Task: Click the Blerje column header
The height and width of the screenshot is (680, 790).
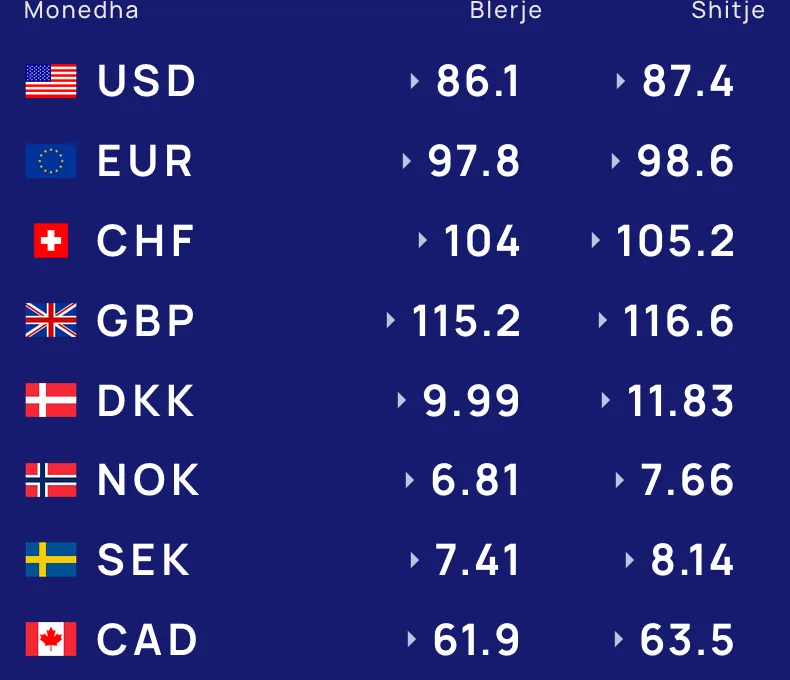Action: [x=505, y=12]
